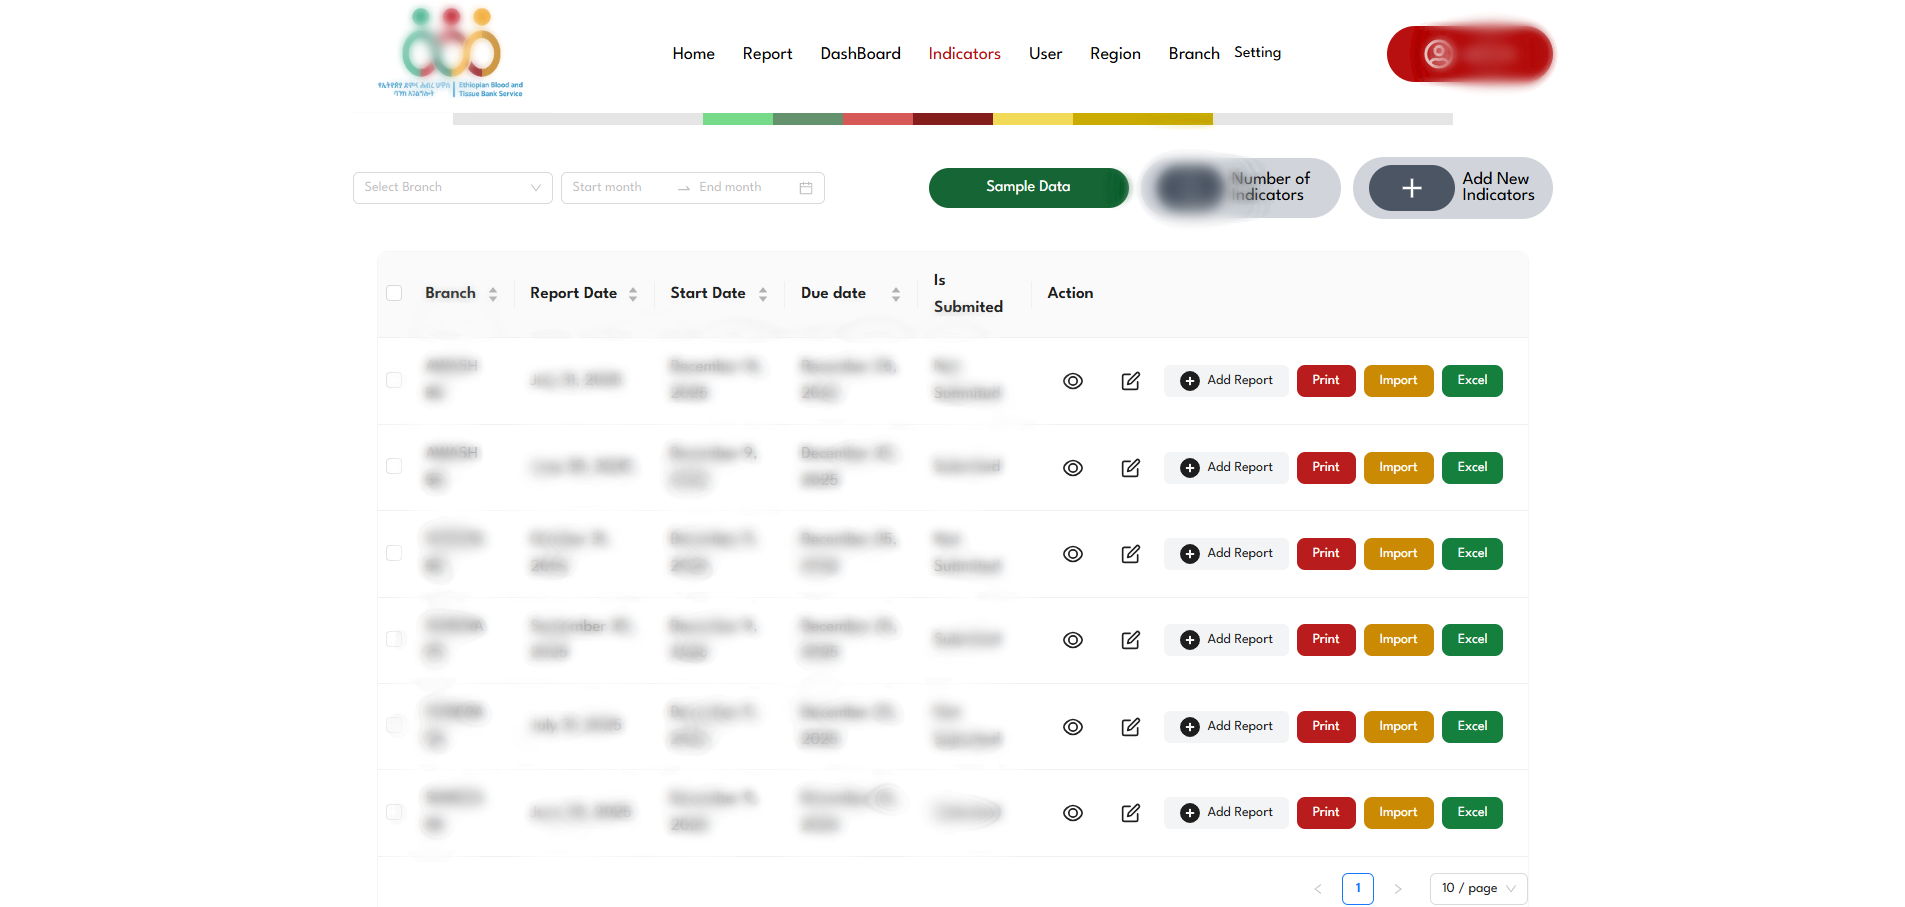Check the first row checkbox

click(x=394, y=380)
